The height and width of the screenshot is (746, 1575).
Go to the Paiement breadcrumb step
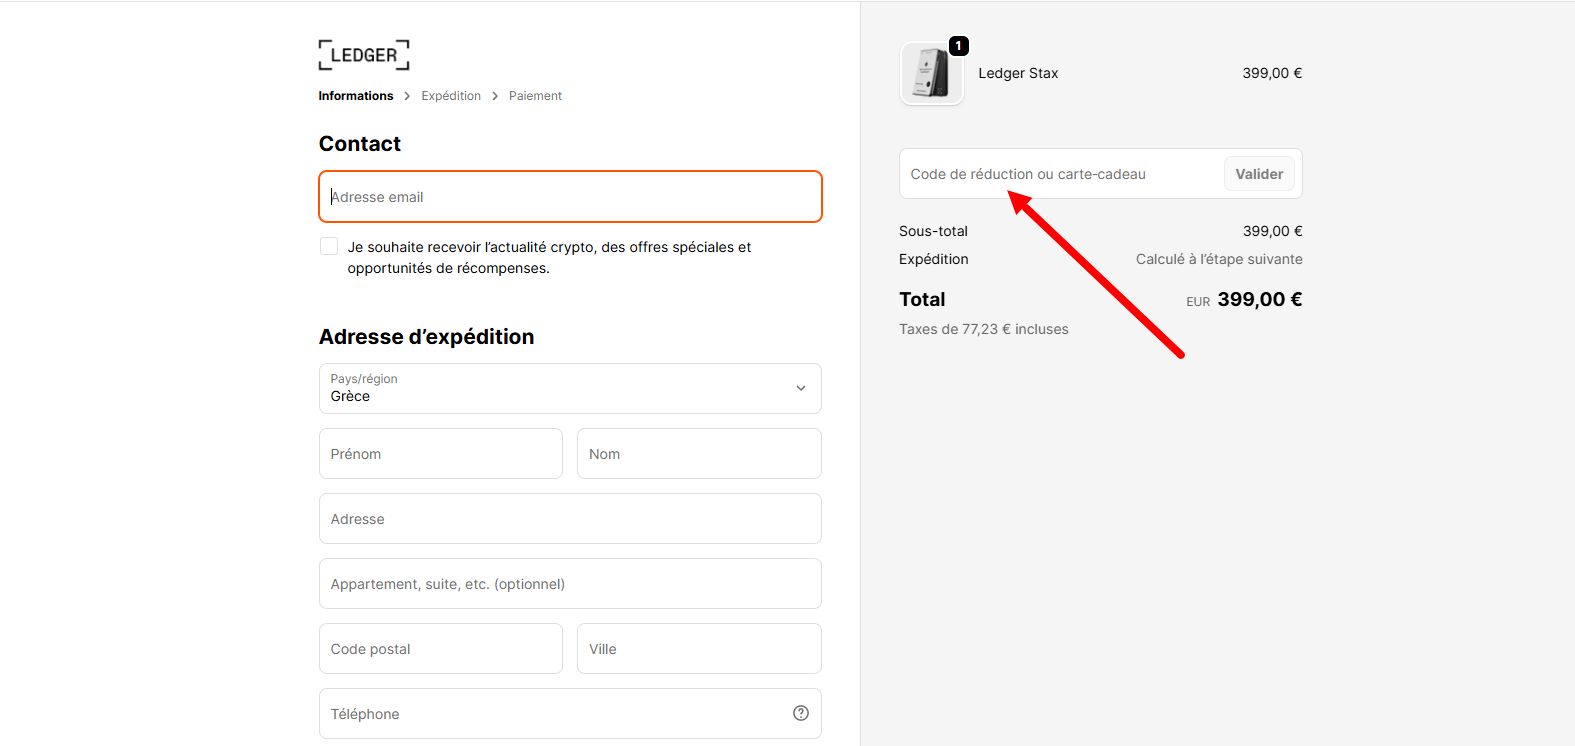coord(535,96)
